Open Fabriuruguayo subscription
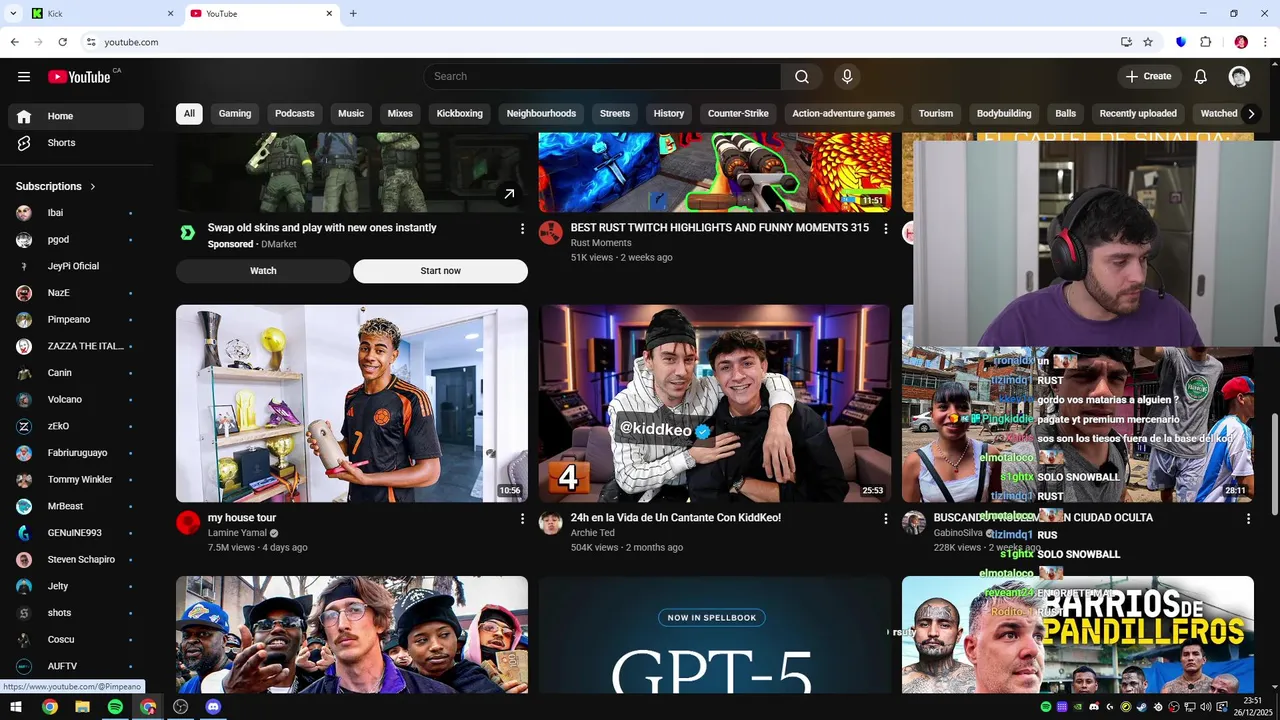Image resolution: width=1280 pixels, height=720 pixels. click(x=75, y=453)
